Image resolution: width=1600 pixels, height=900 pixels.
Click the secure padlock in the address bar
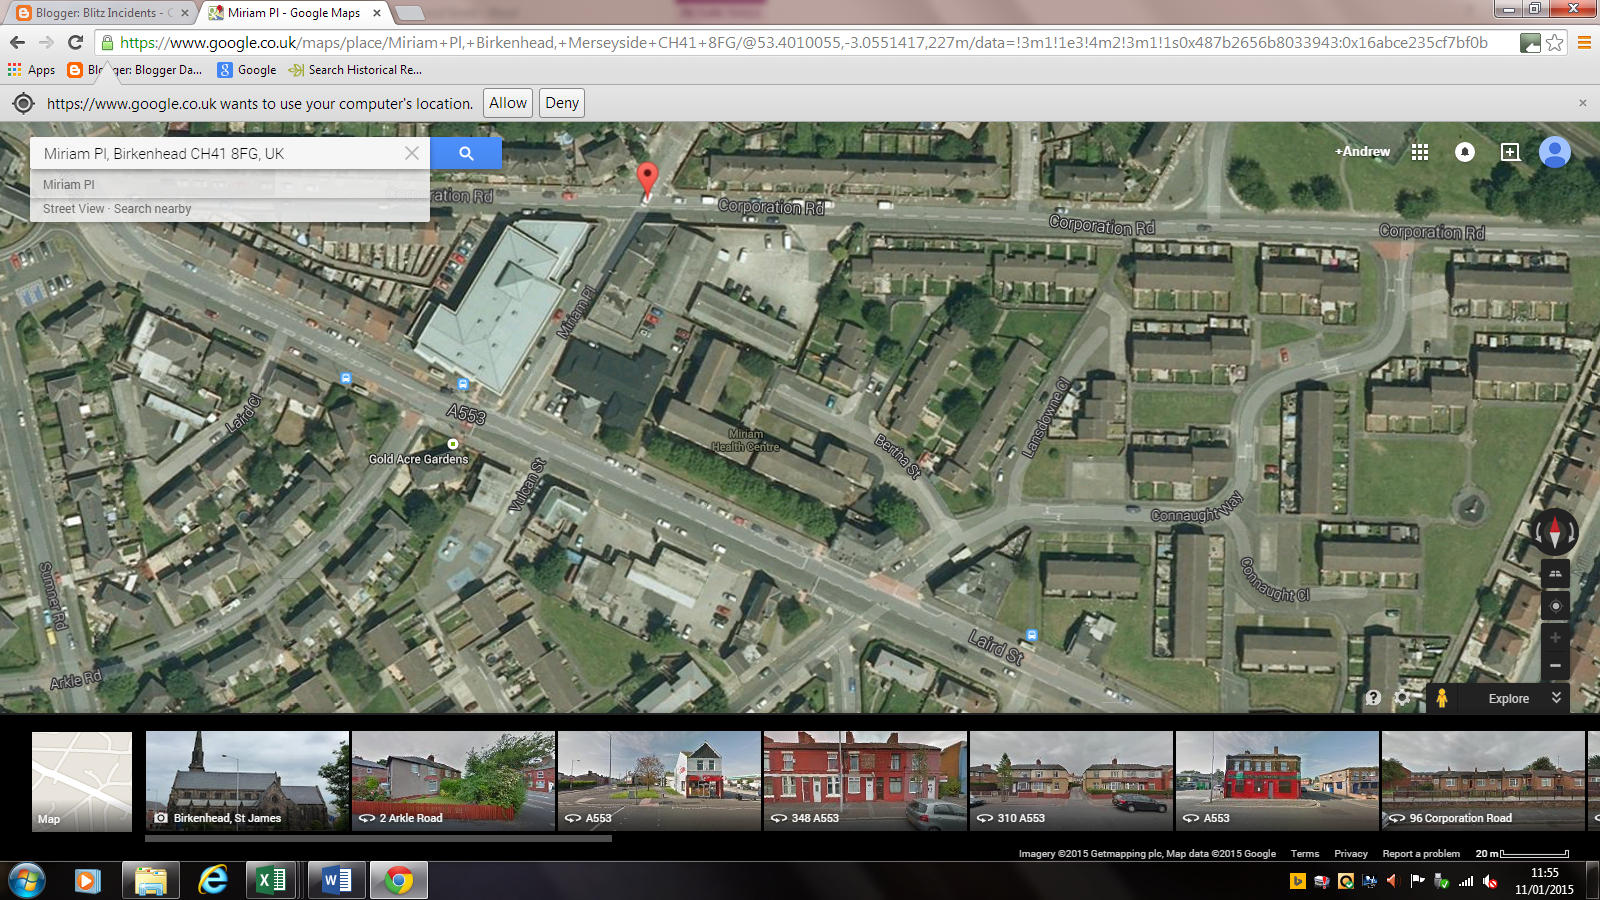click(107, 43)
